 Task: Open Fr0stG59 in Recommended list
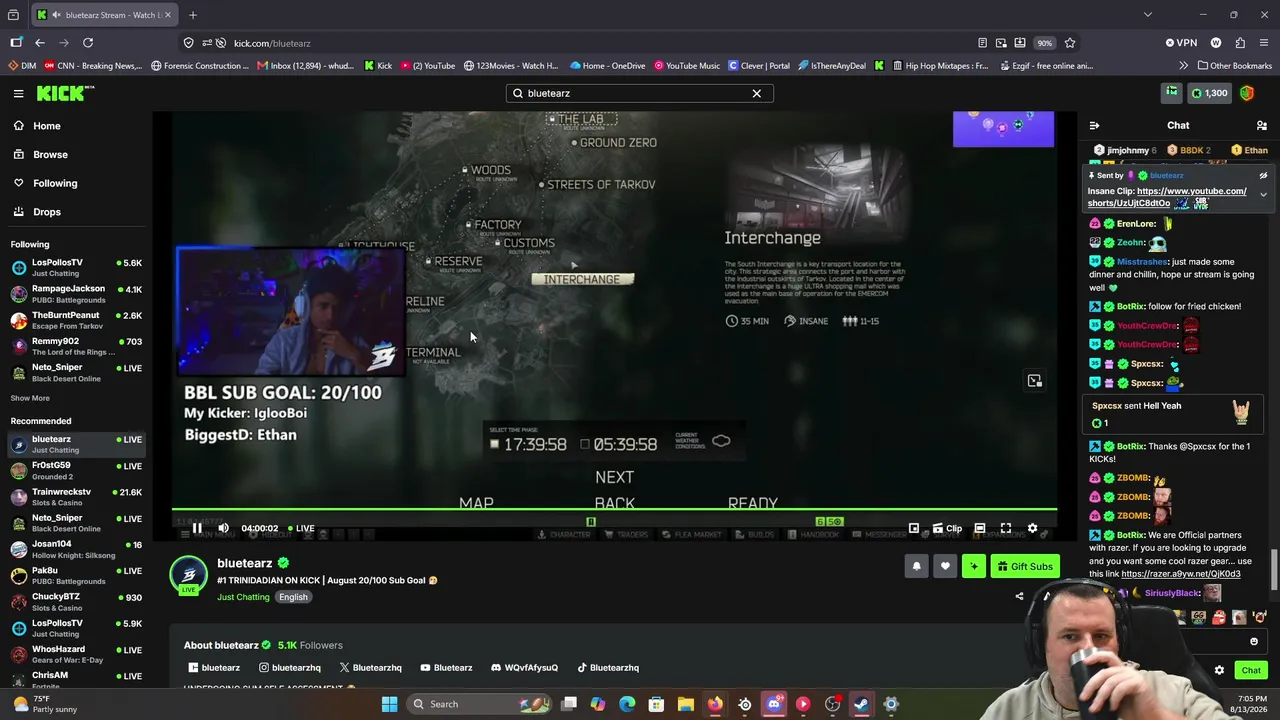tap(76, 470)
